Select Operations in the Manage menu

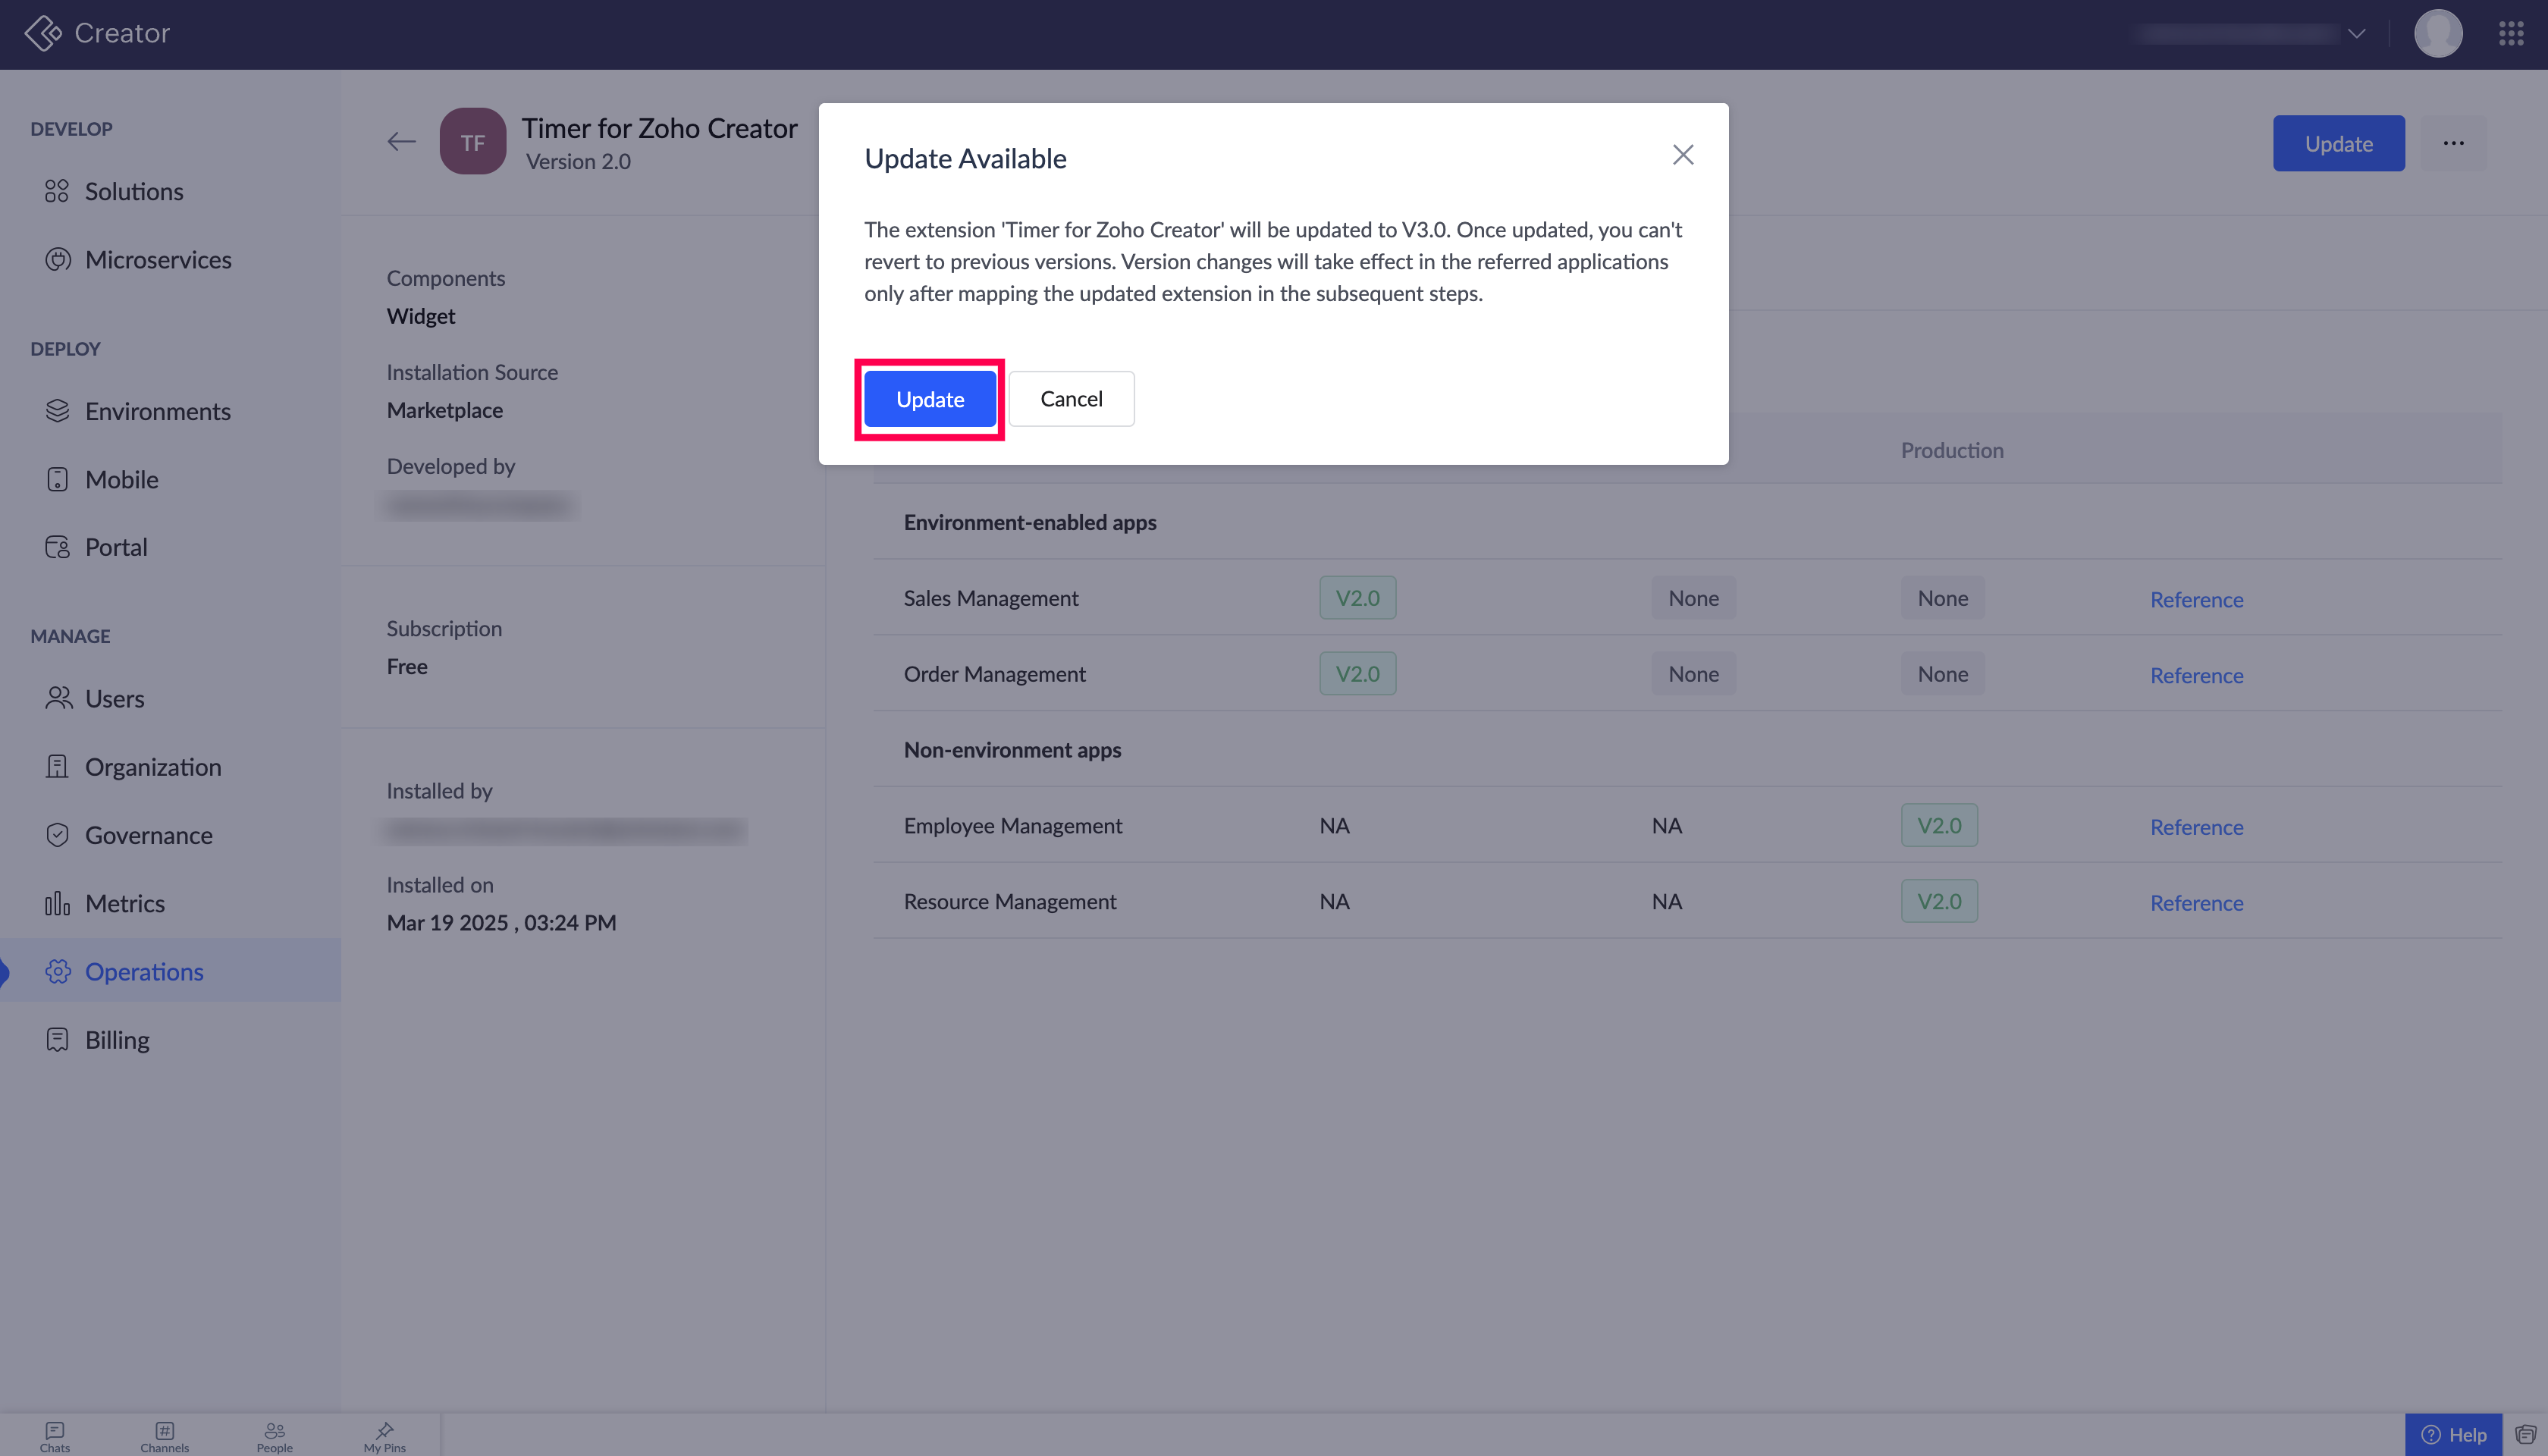(x=143, y=971)
